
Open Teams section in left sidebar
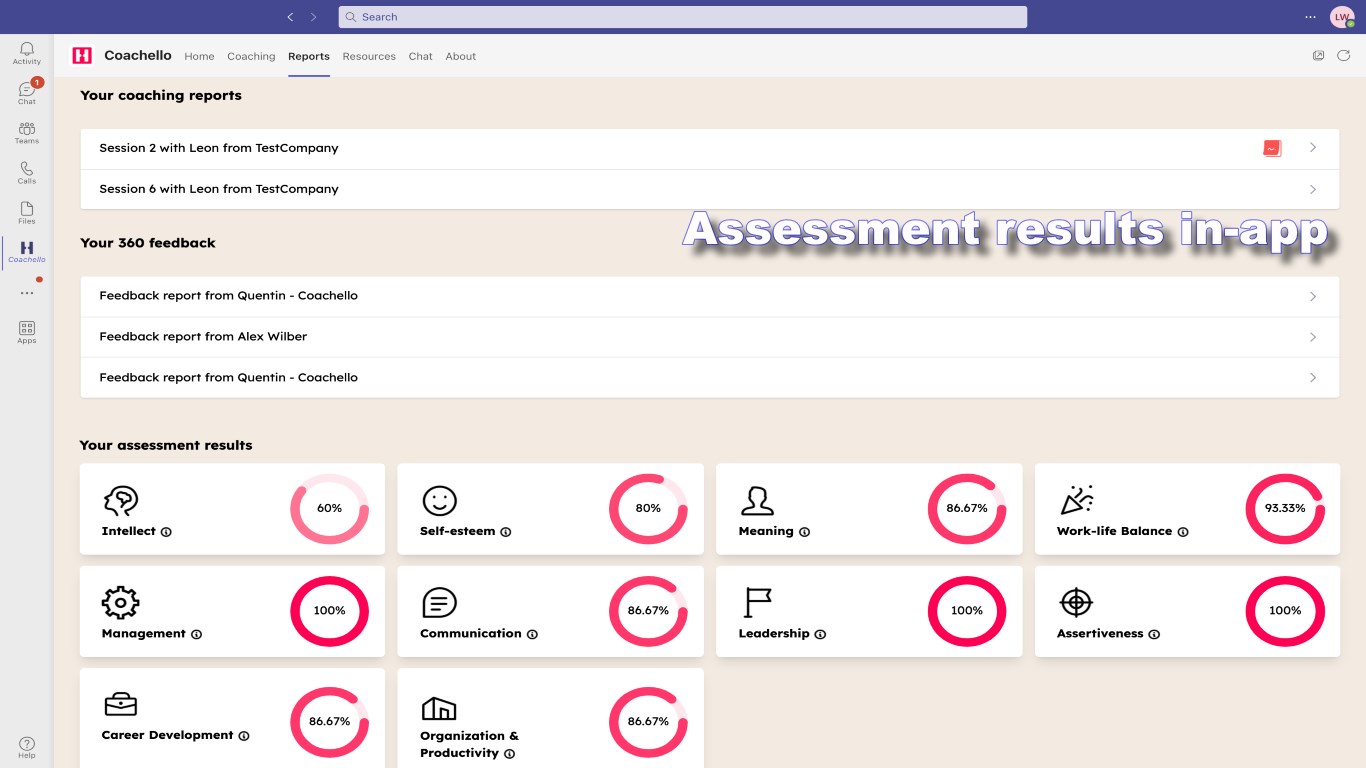point(27,133)
